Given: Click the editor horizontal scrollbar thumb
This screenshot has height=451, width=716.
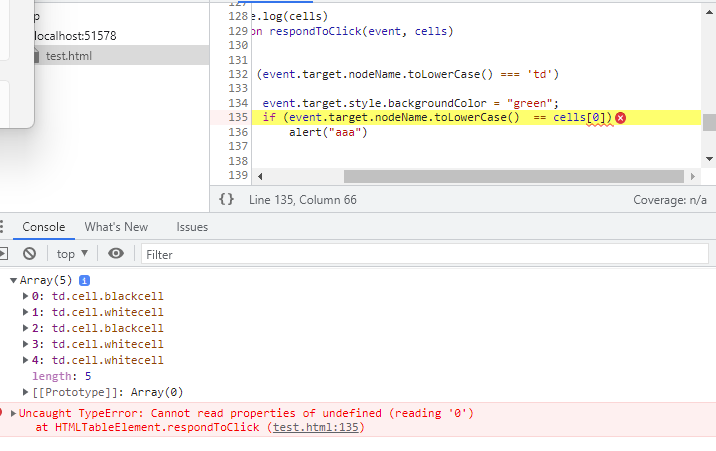Looking at the screenshot, I should (x=514, y=176).
